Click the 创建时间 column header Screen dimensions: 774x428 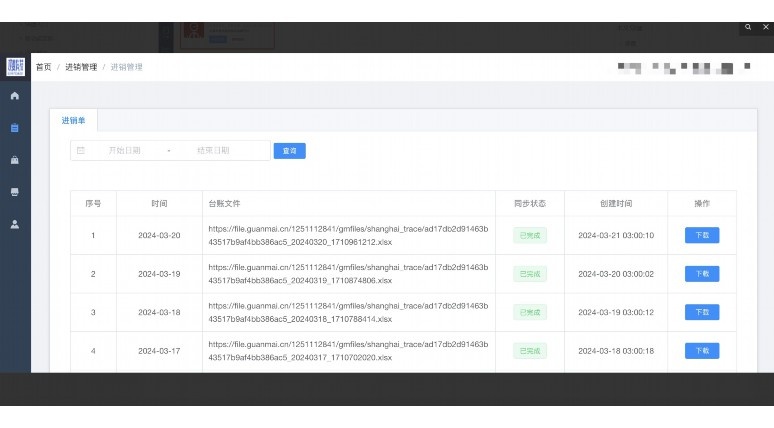point(616,203)
